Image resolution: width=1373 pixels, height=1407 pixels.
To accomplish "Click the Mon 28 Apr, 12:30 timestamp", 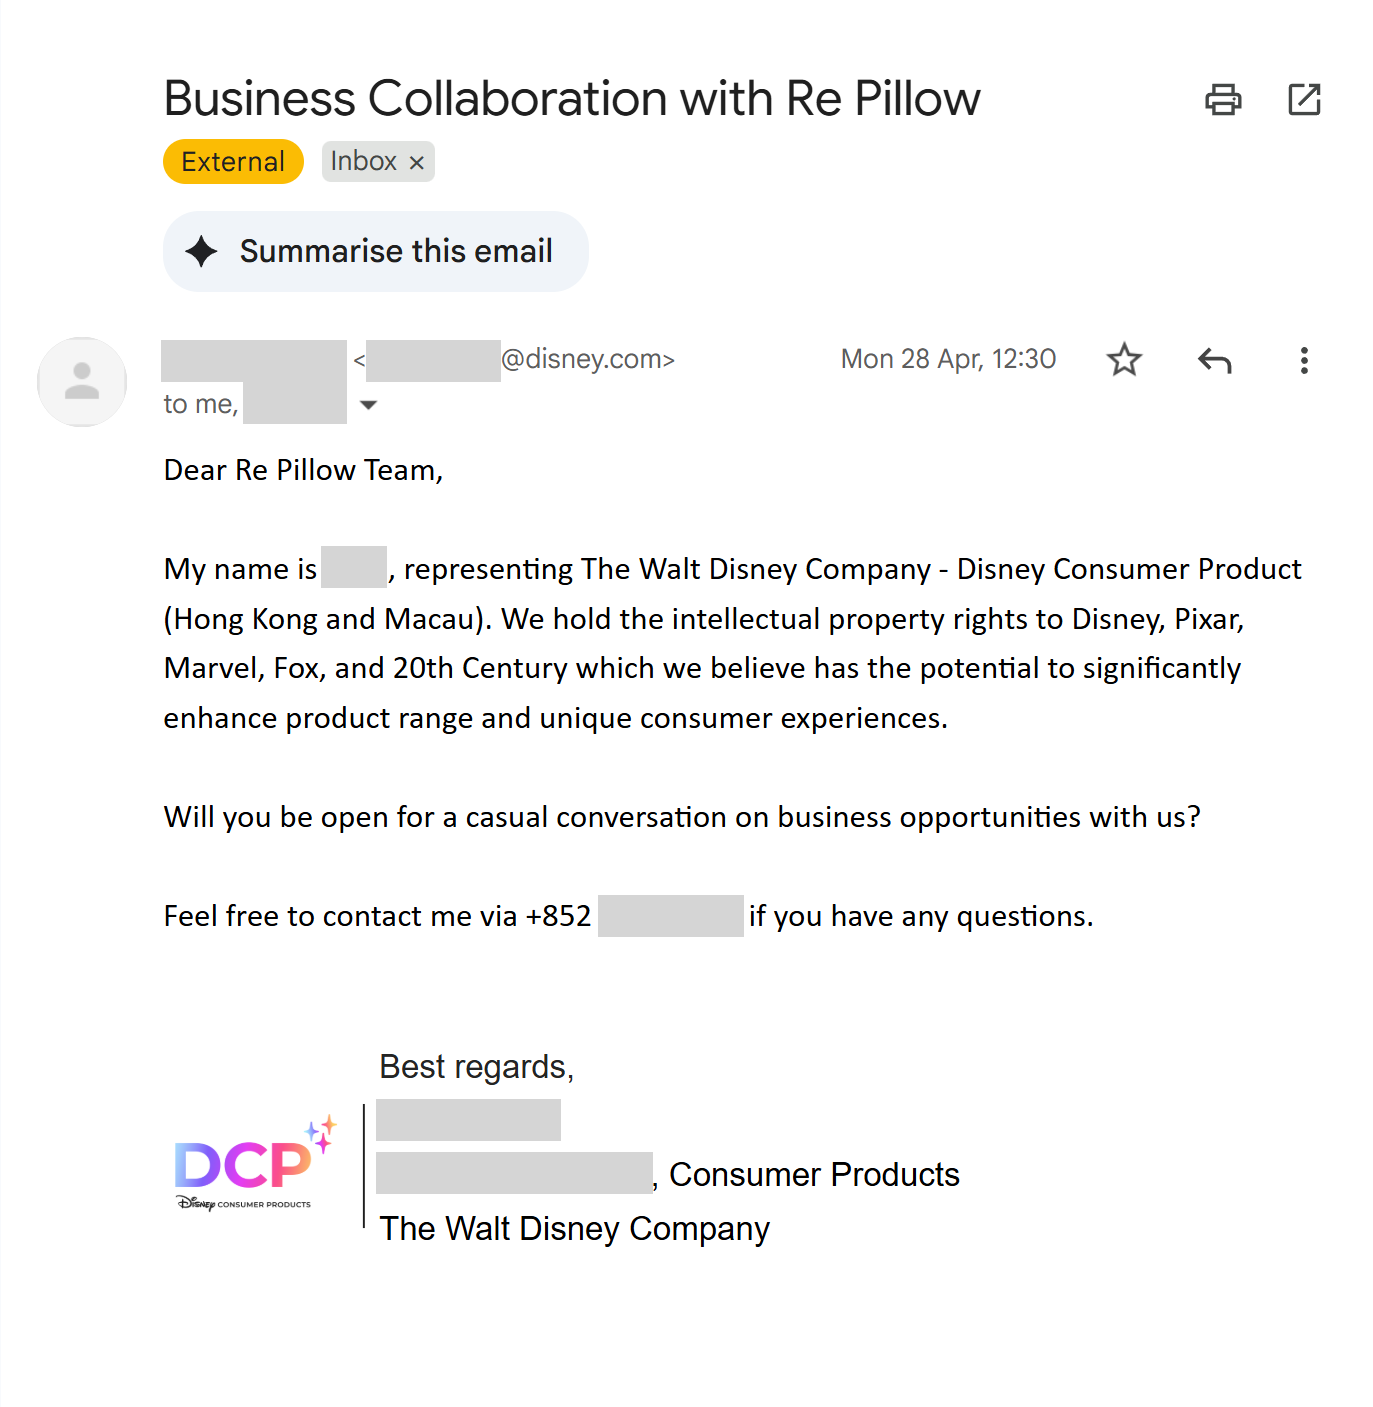I will tap(948, 359).
